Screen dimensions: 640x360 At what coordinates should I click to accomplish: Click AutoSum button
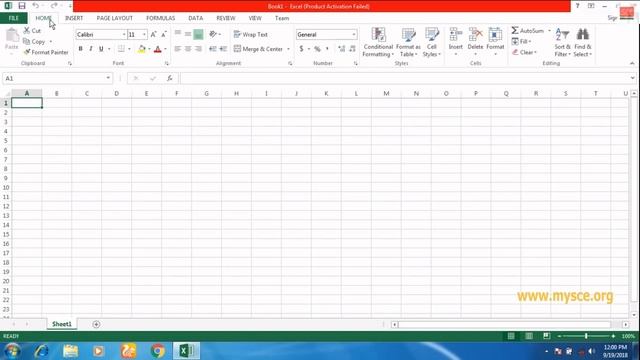pyautogui.click(x=528, y=31)
